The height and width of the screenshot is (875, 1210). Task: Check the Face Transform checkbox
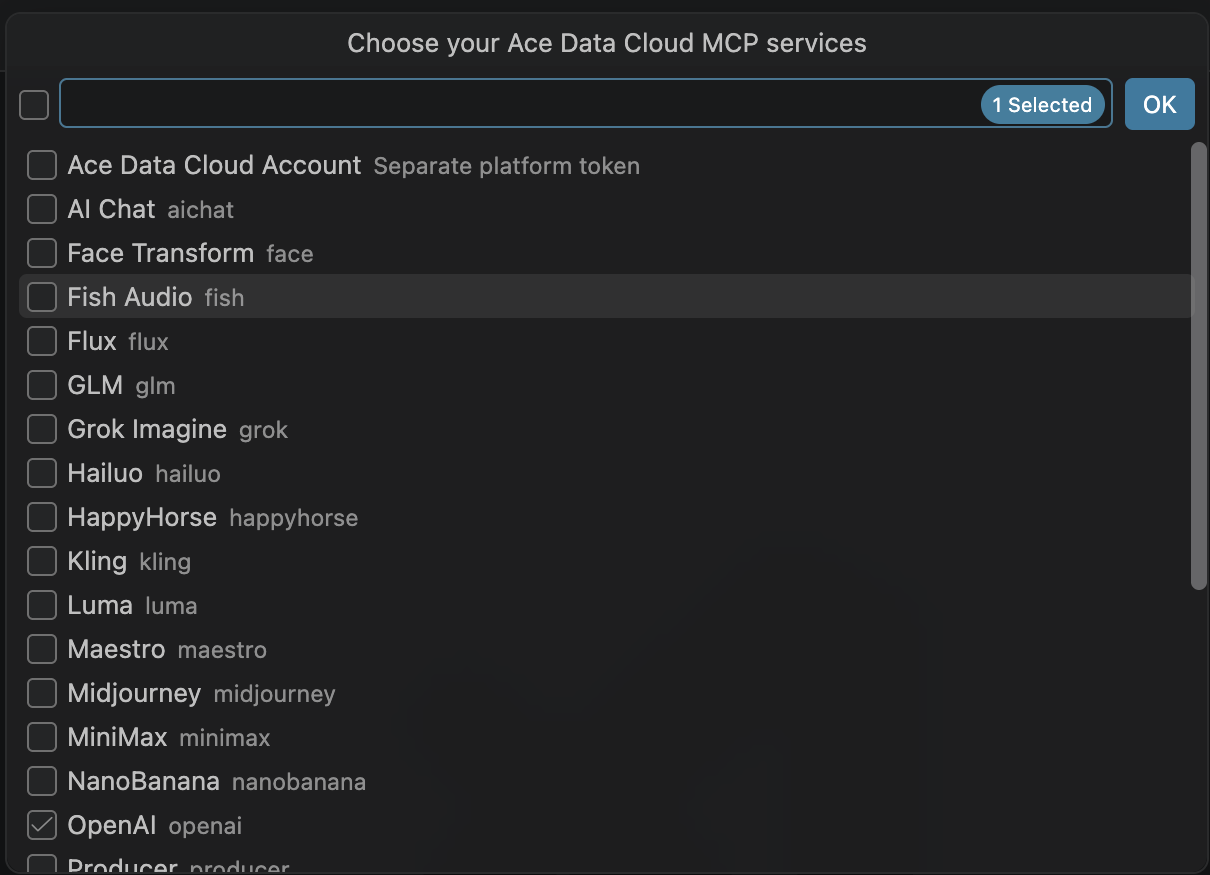41,253
